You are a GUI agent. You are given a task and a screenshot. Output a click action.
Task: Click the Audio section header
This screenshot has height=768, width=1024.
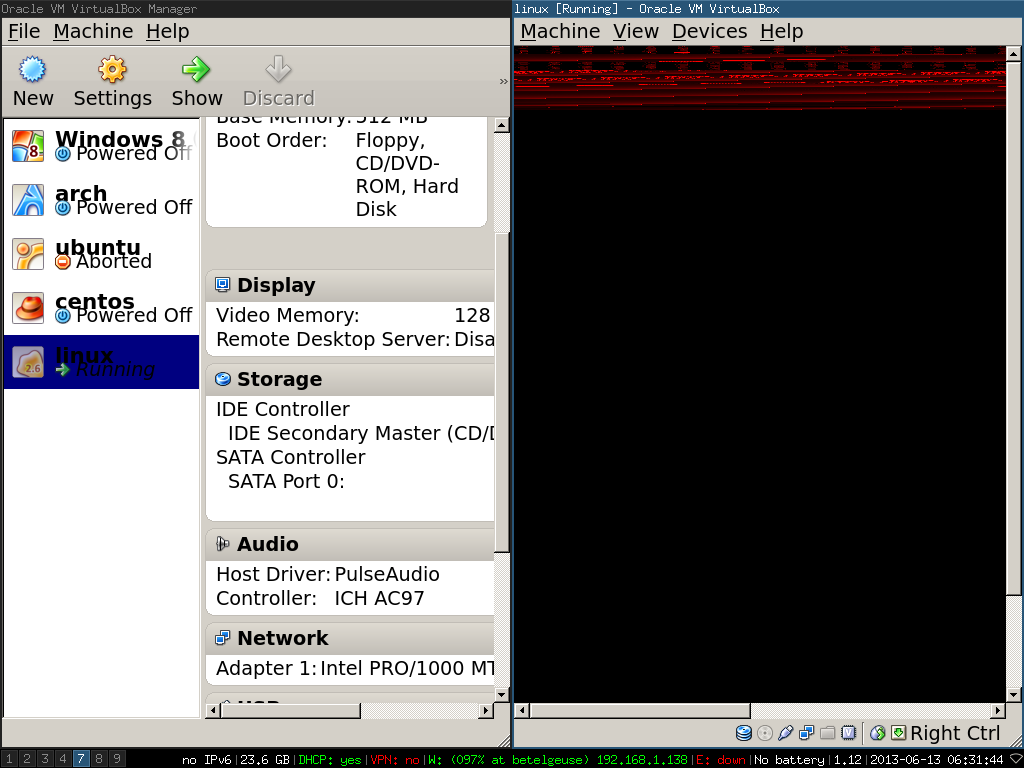pyautogui.click(x=350, y=544)
